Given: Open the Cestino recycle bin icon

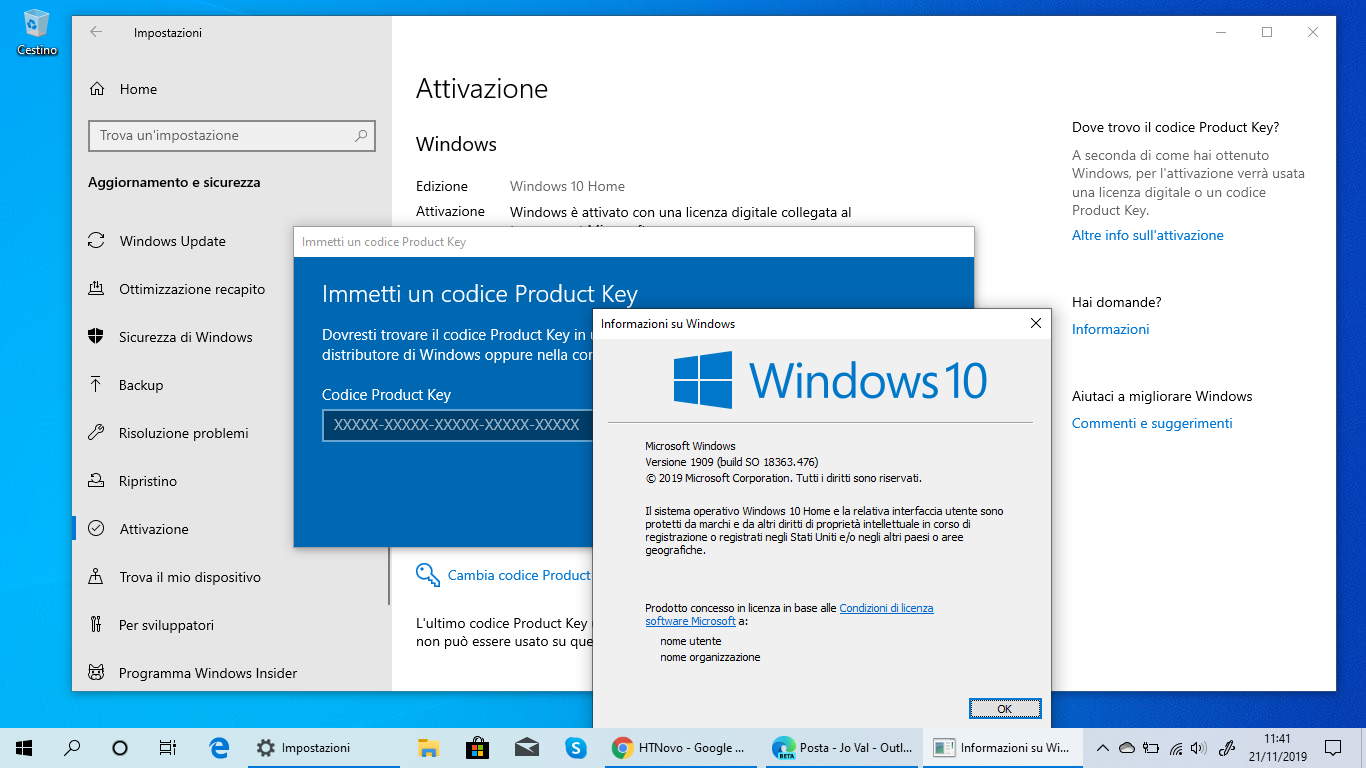Looking at the screenshot, I should 37,31.
